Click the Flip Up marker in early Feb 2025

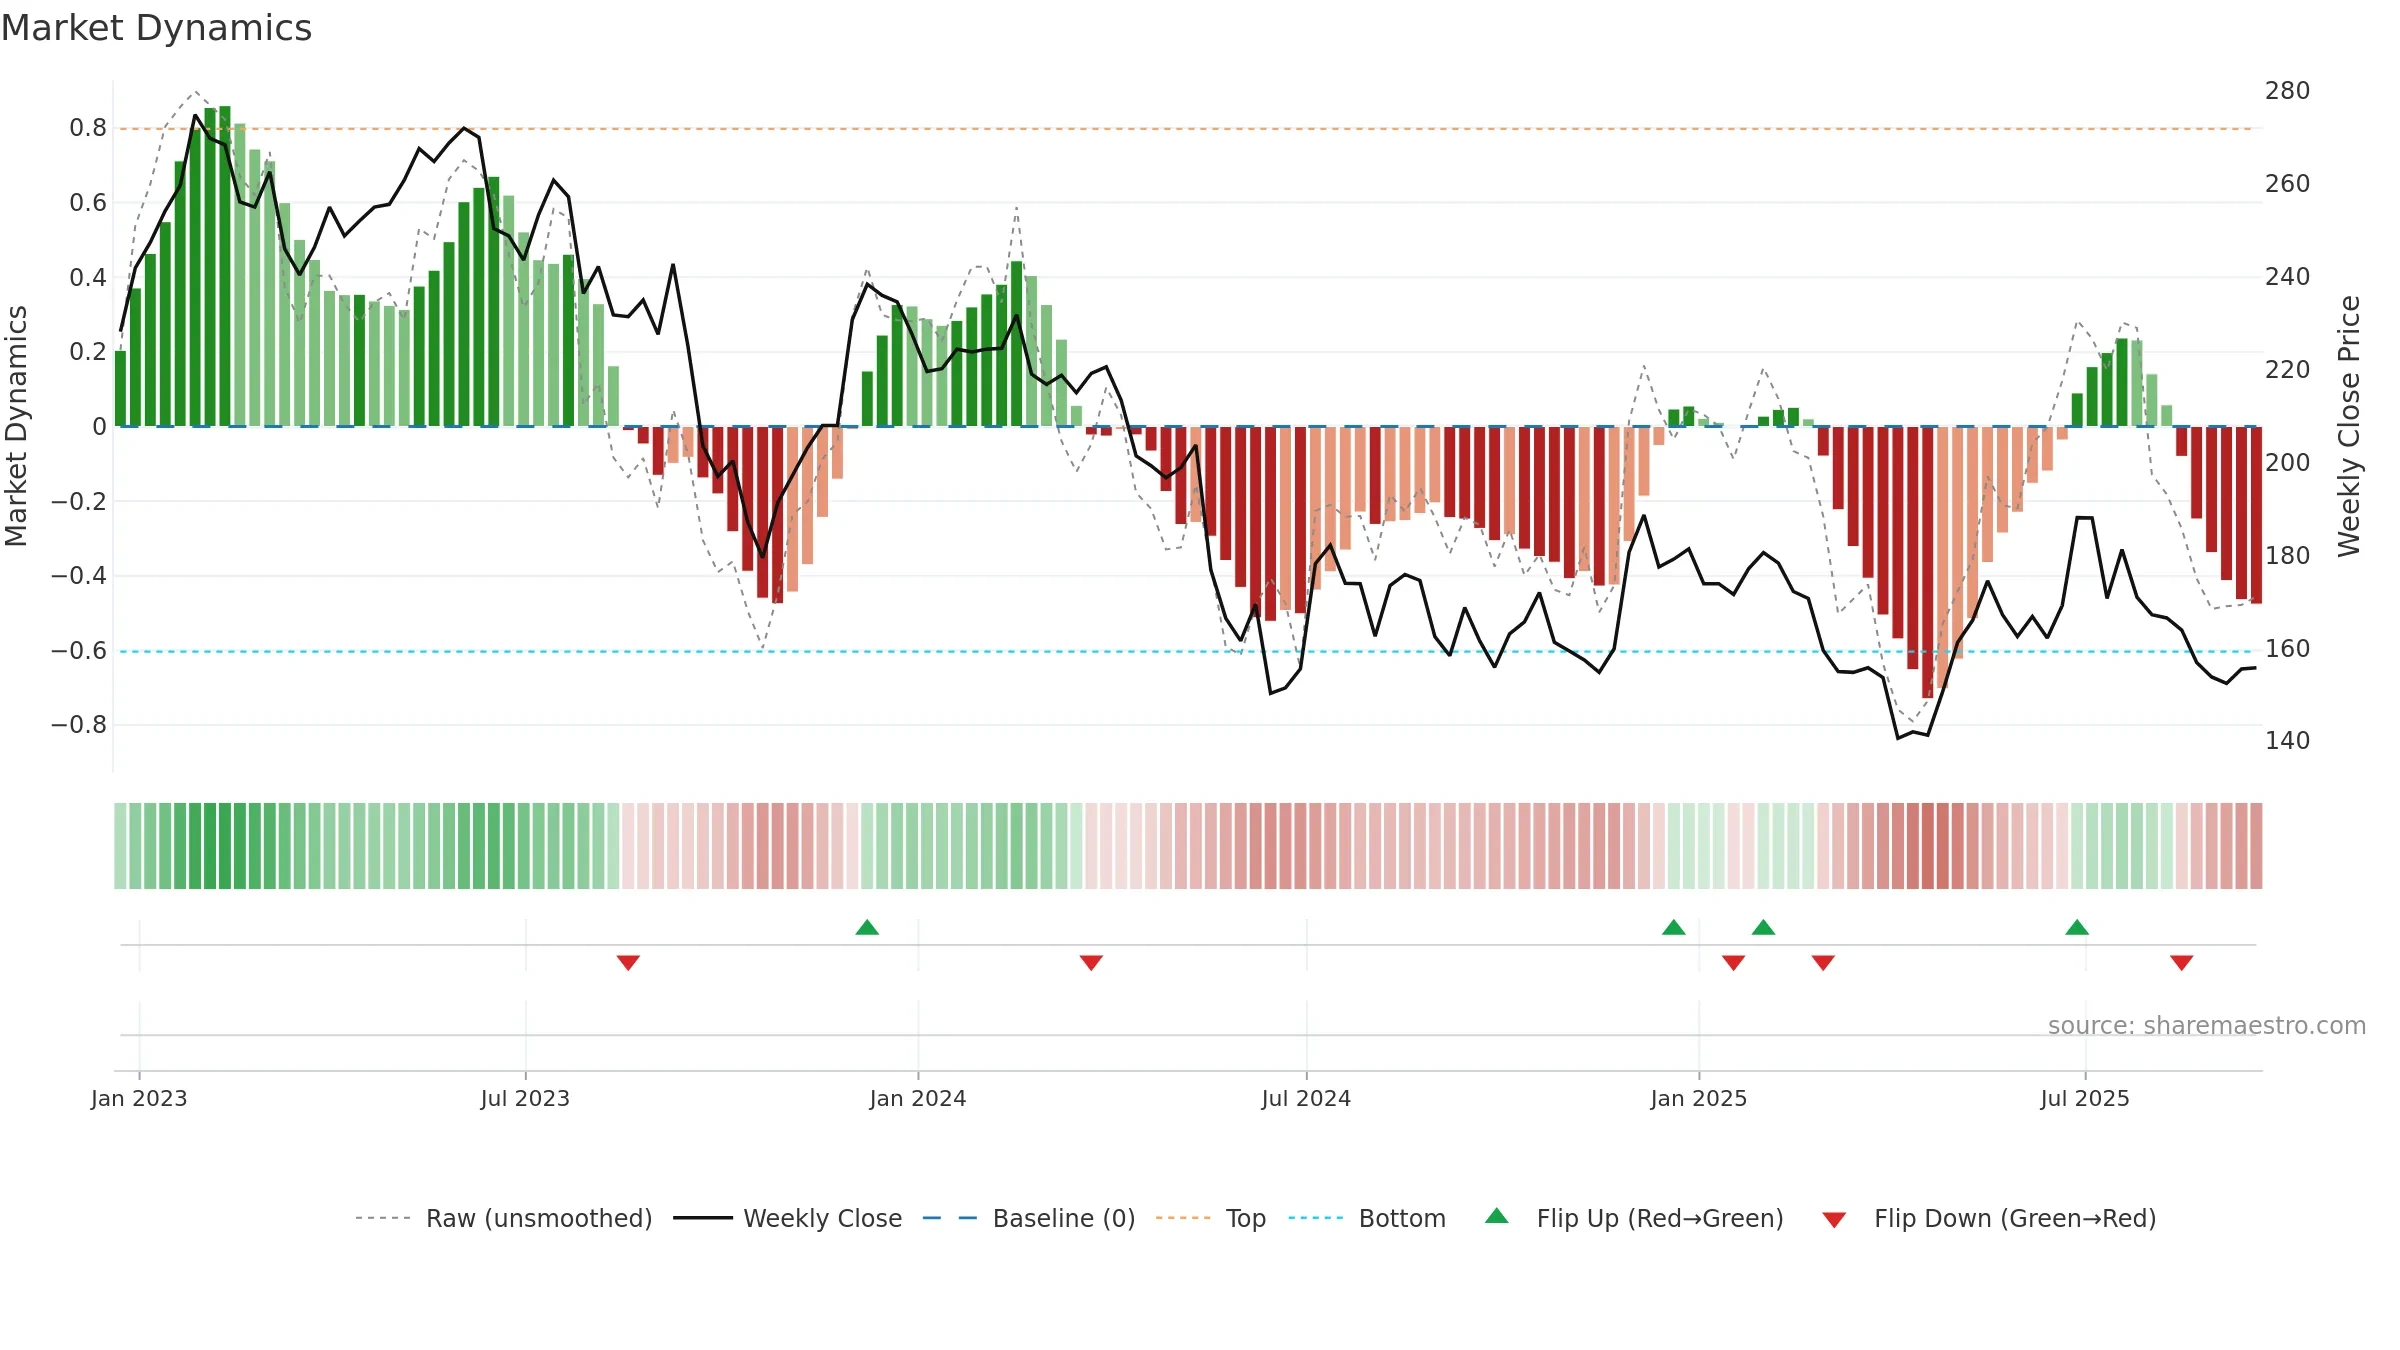[1764, 927]
